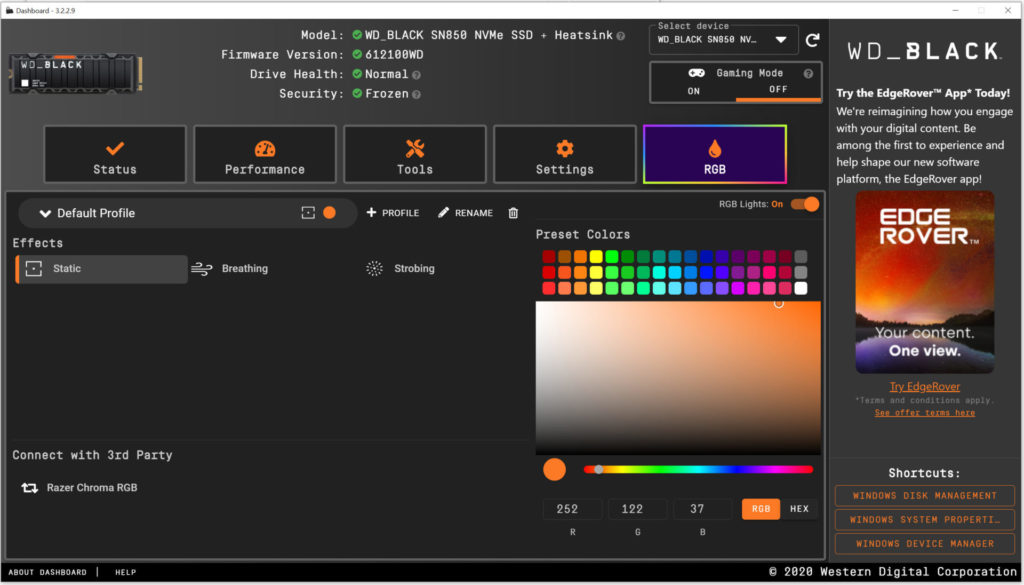Click About Dashboard in the footer
Viewport: 1024px width, 585px height.
(x=48, y=573)
